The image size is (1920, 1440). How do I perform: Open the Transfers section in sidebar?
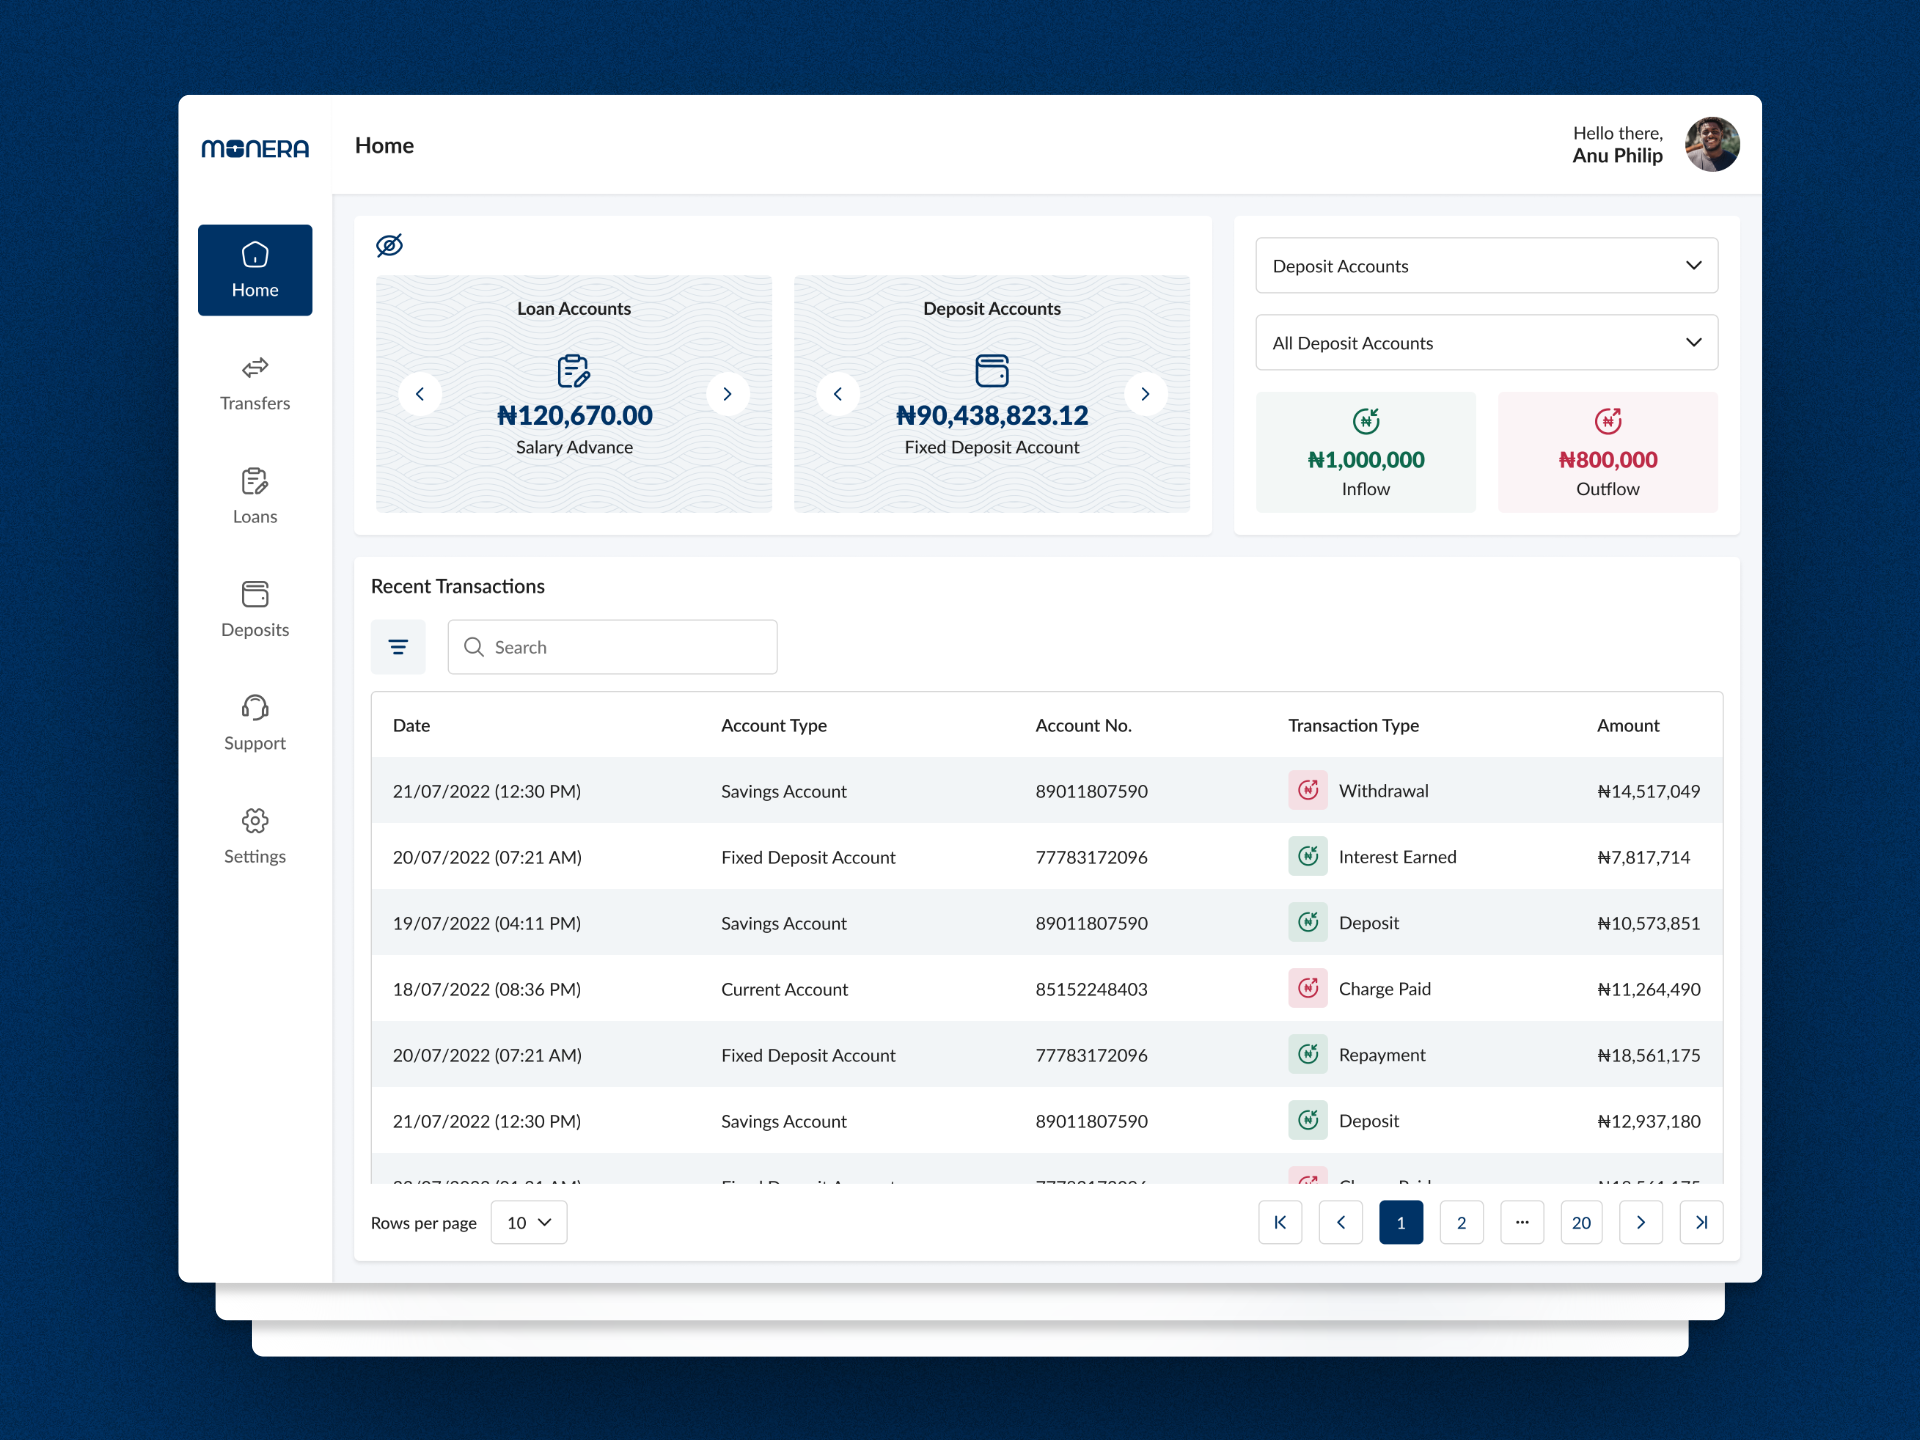[255, 383]
